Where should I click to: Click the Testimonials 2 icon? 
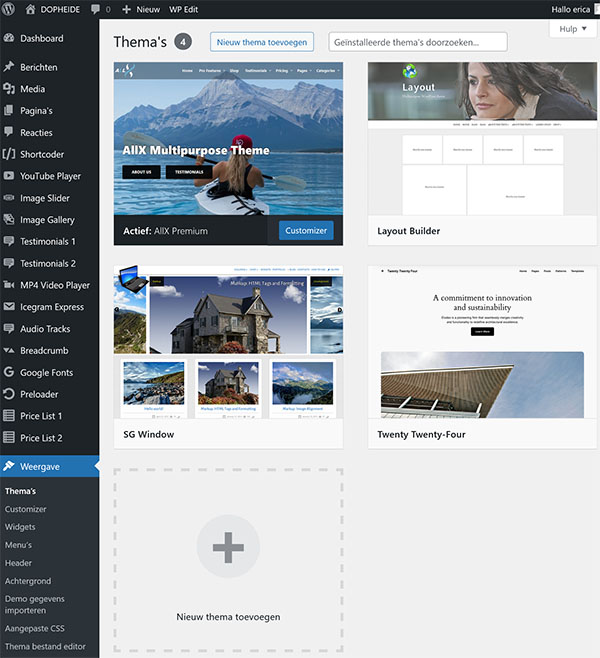[x=9, y=263]
